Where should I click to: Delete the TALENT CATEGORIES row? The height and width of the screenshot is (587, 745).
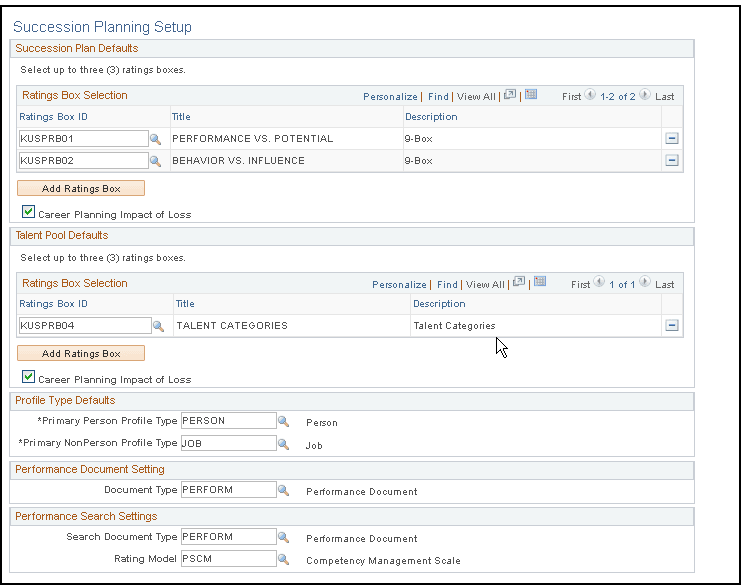[671, 326]
